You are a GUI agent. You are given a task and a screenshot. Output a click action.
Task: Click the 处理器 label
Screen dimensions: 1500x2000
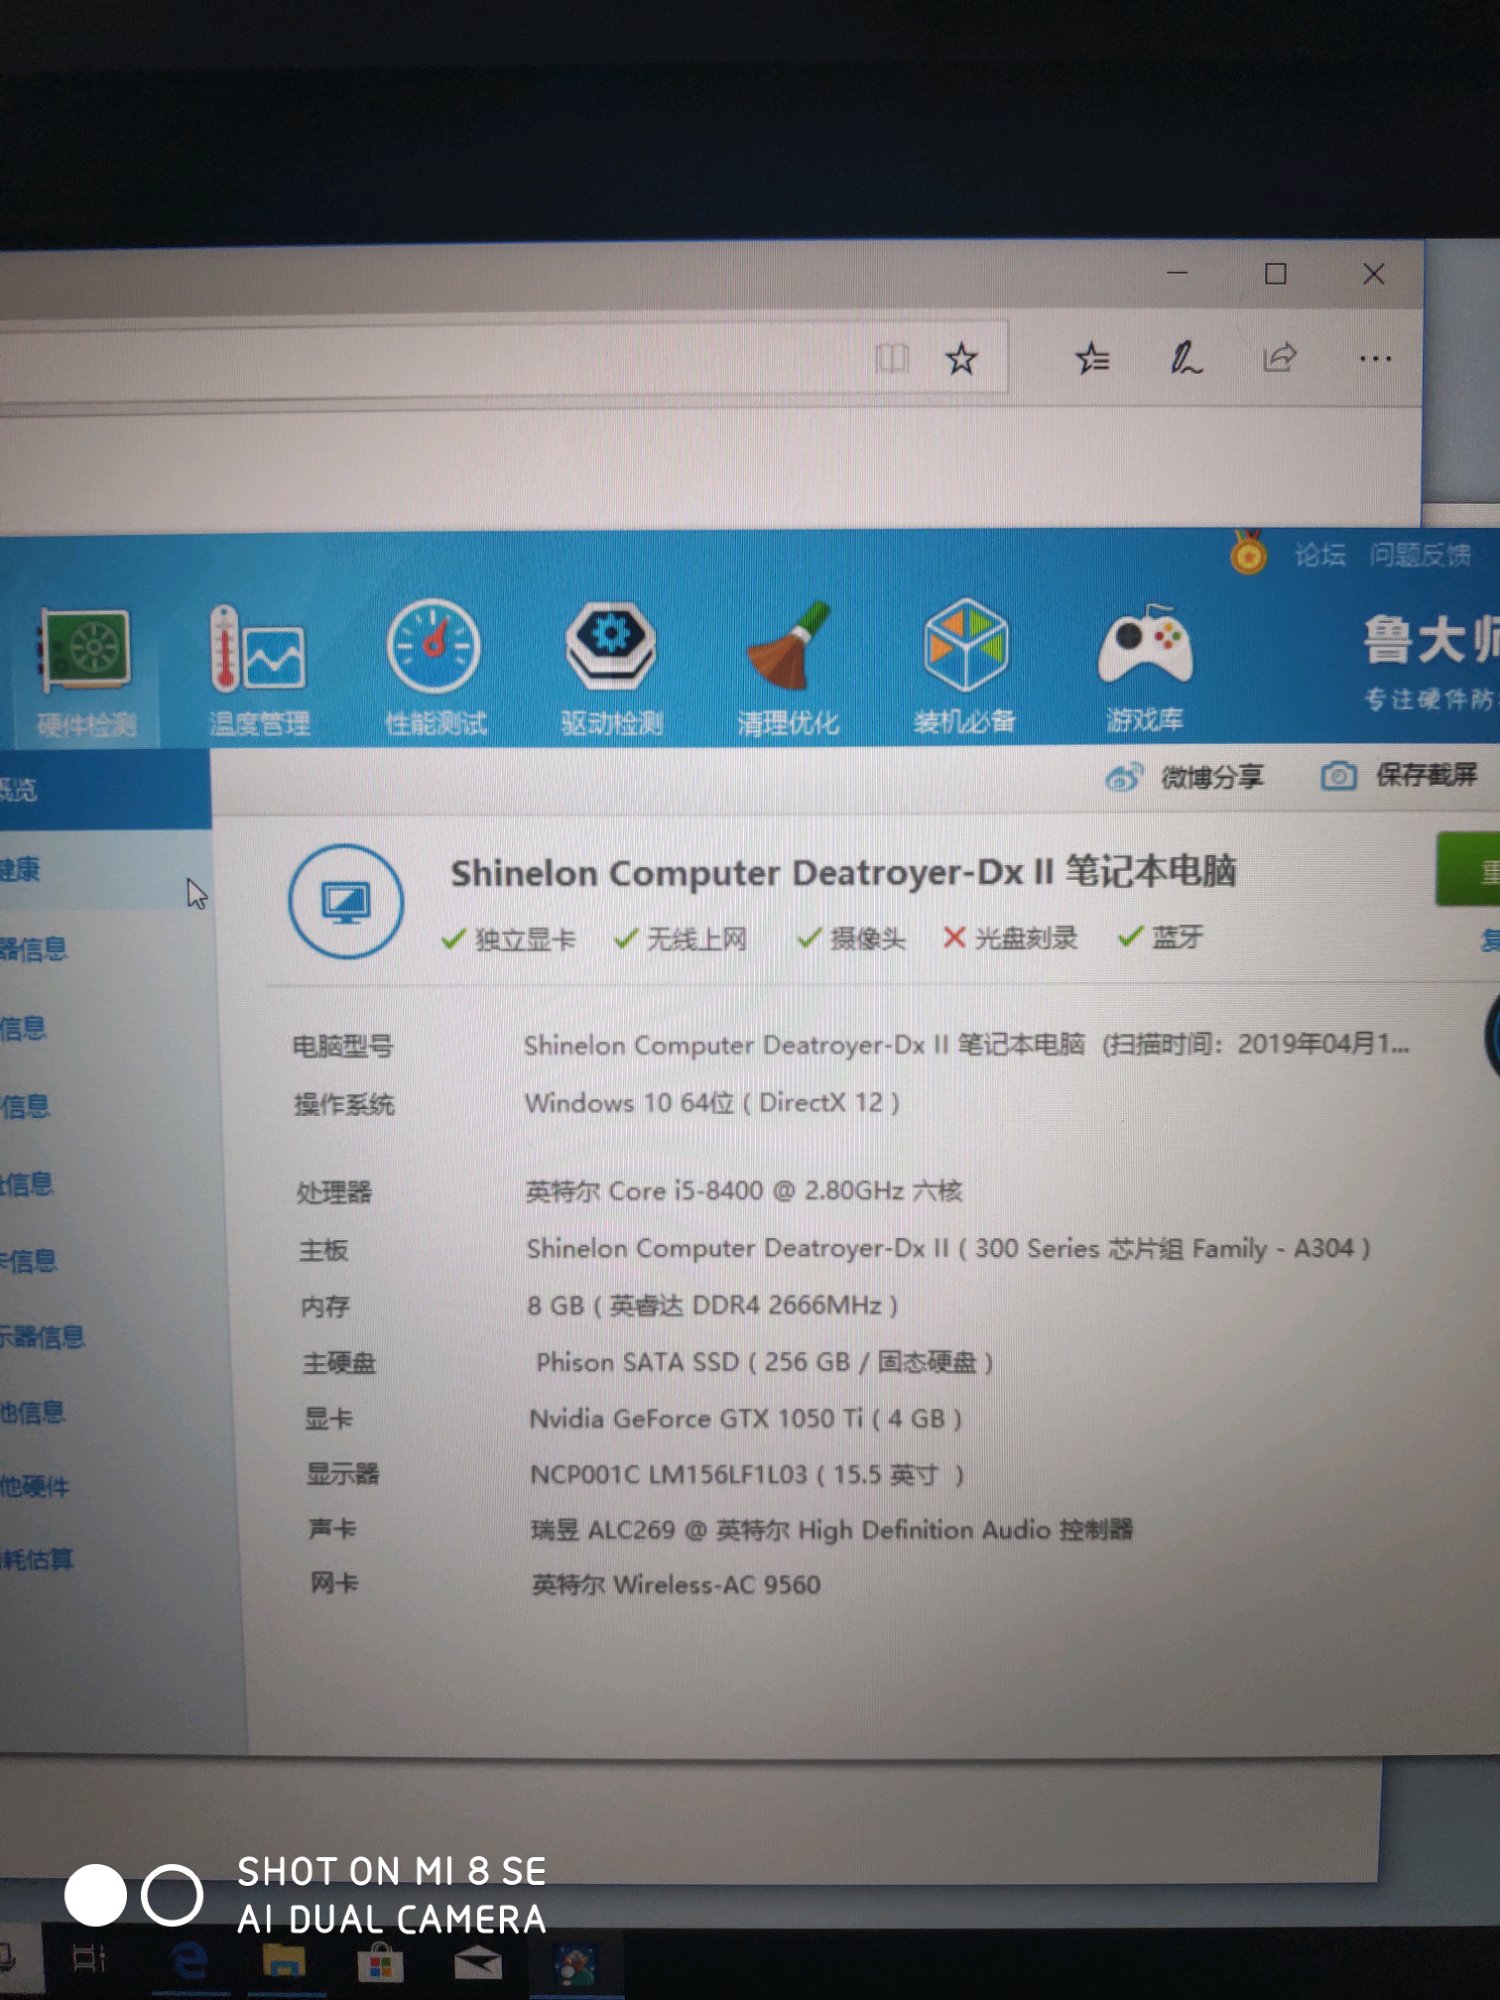pyautogui.click(x=334, y=1192)
